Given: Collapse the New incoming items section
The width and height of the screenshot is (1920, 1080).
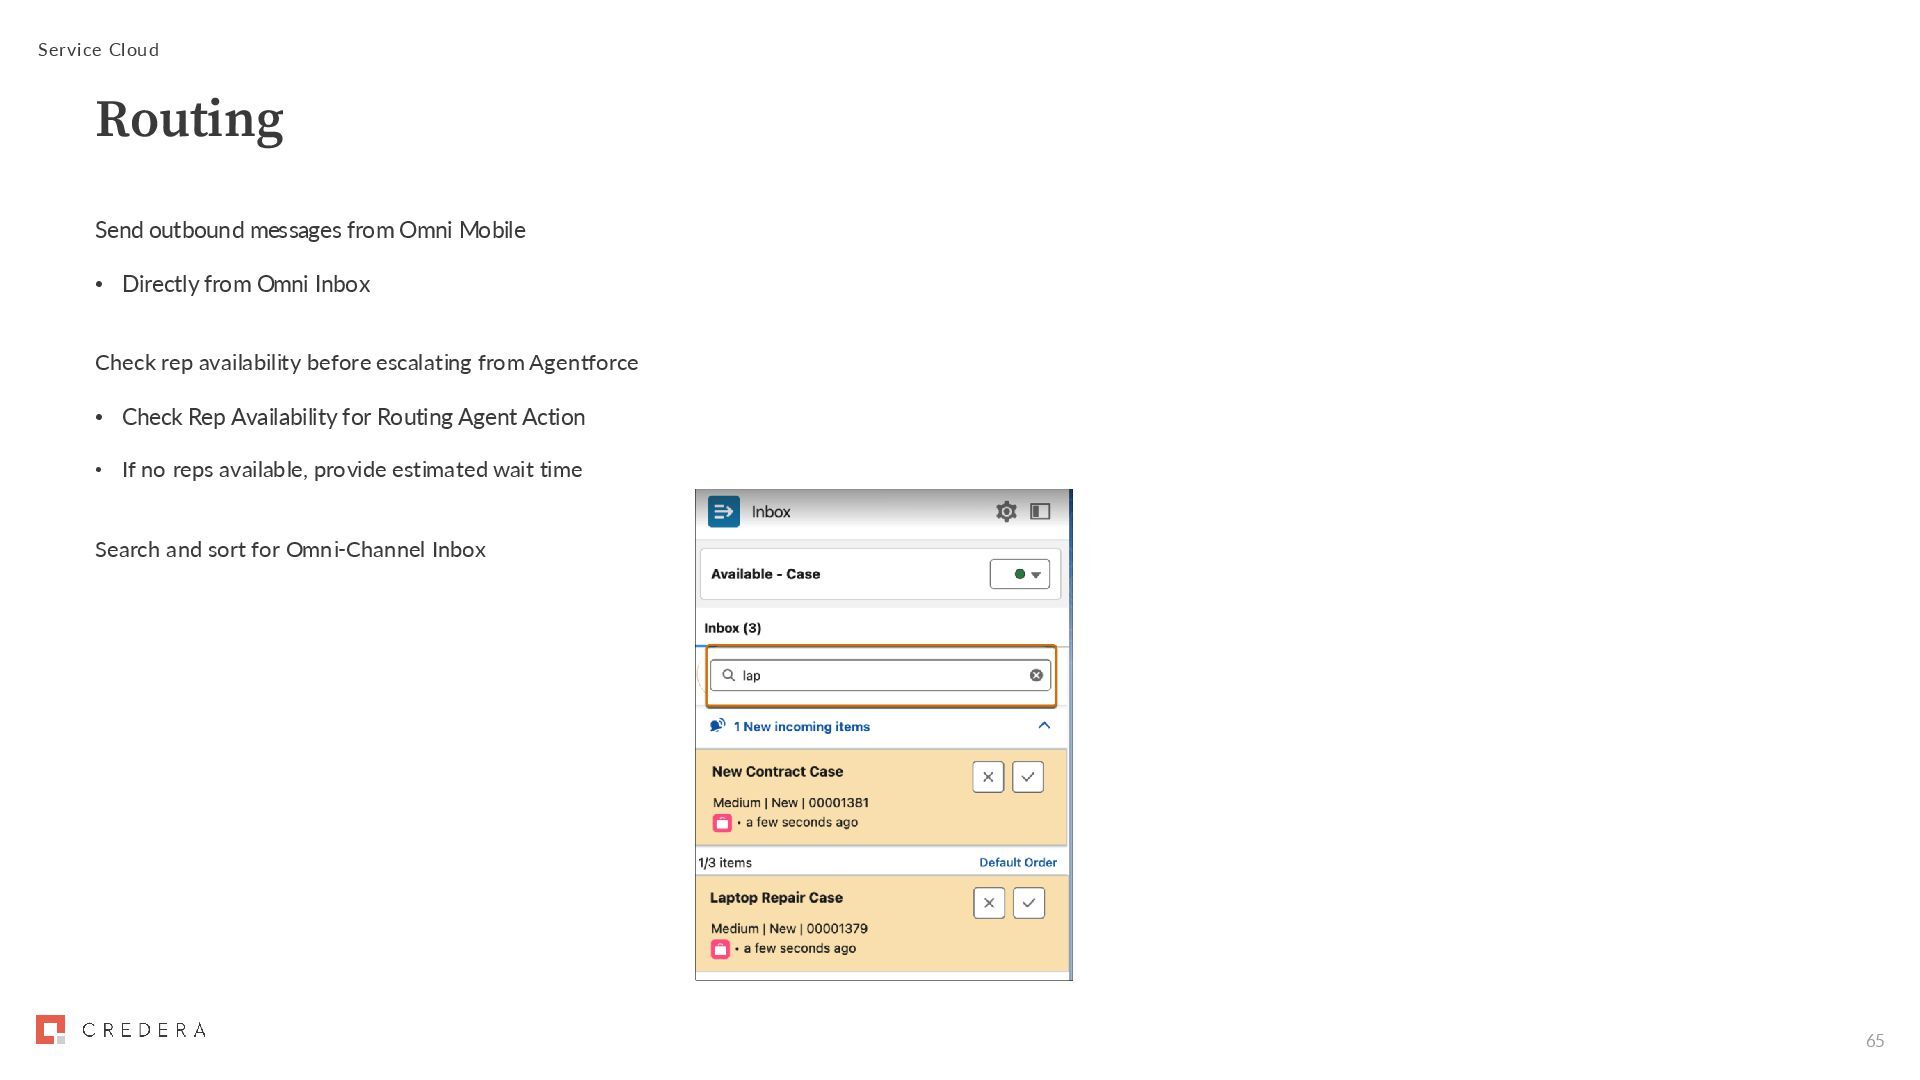Looking at the screenshot, I should click(x=1044, y=726).
